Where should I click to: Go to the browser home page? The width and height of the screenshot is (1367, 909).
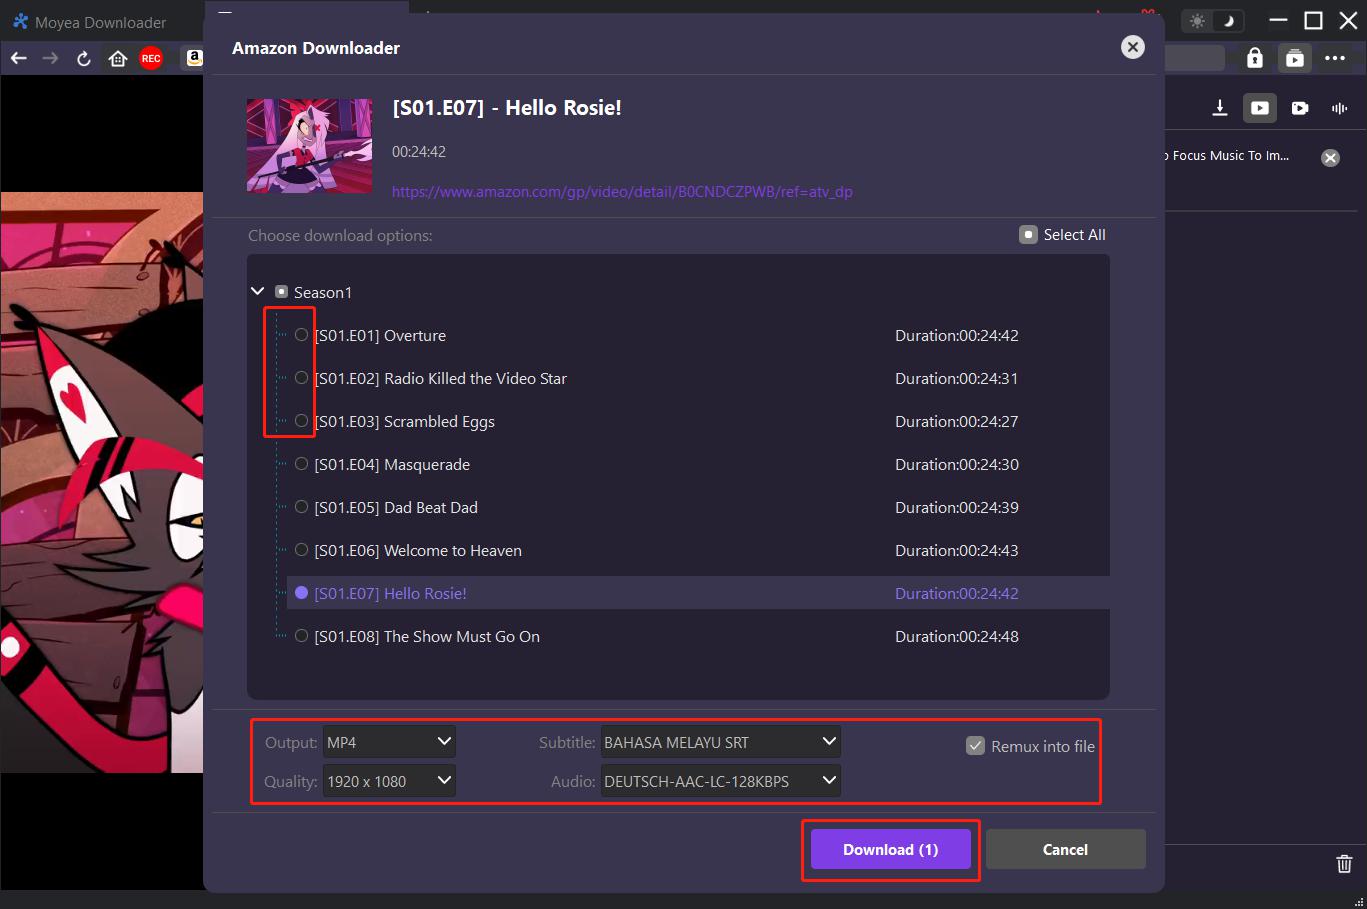pos(117,59)
